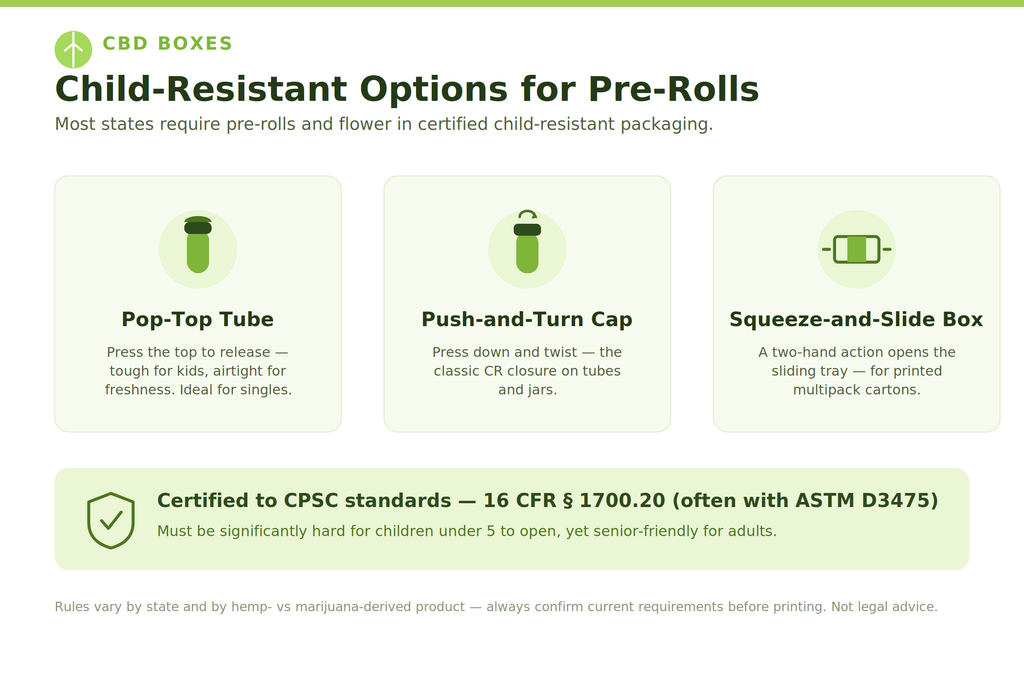This screenshot has height=683, width=1024.
Task: Click the shield checkmark certification icon
Action: (111, 520)
